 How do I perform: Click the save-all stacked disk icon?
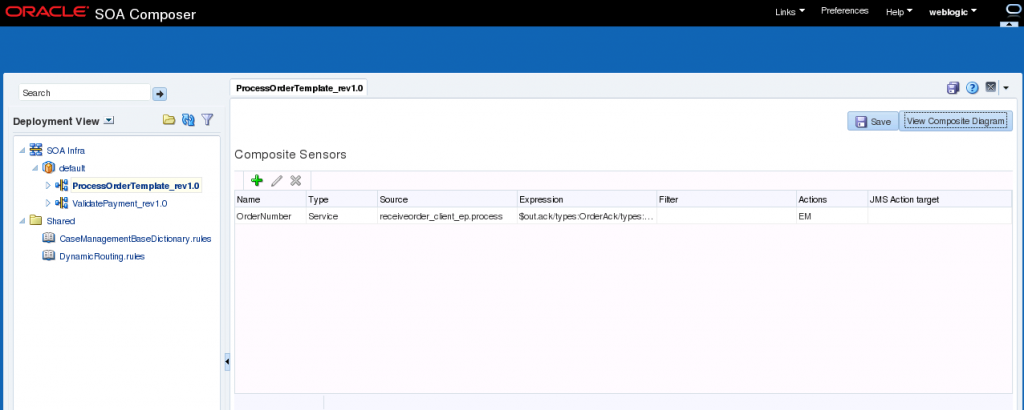(x=953, y=88)
